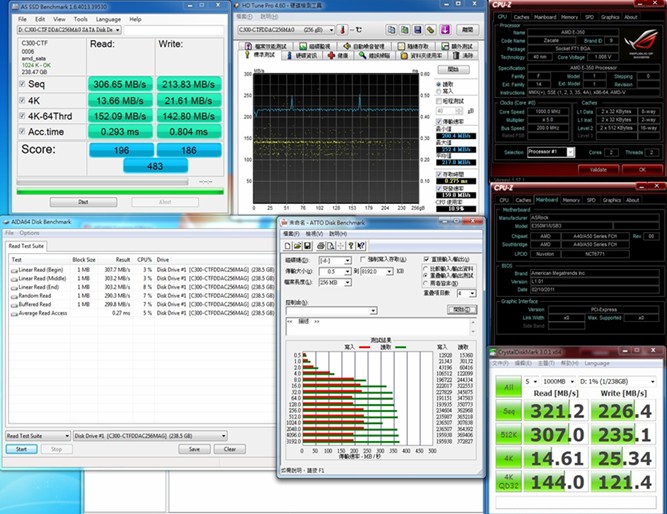Toggle Force Write Access checkbox in ATTO

tap(363, 259)
